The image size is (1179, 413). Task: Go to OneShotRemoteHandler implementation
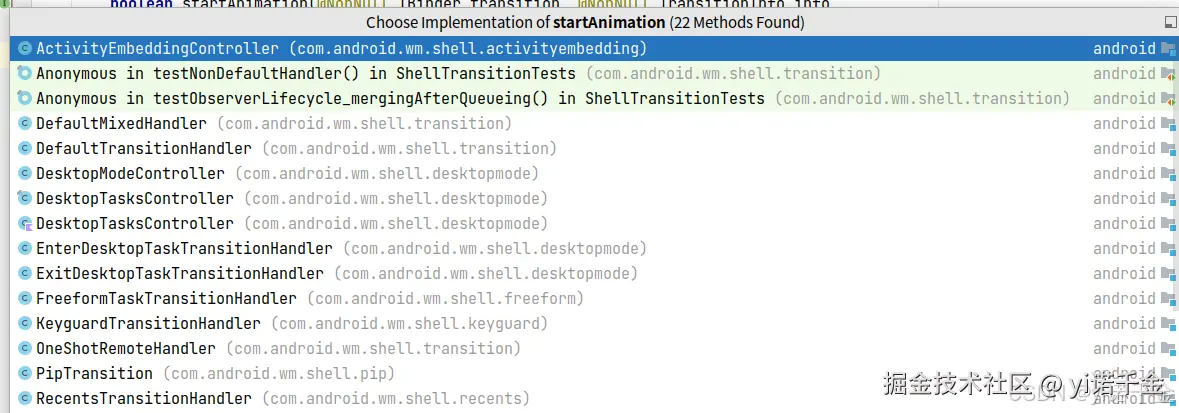(x=125, y=348)
